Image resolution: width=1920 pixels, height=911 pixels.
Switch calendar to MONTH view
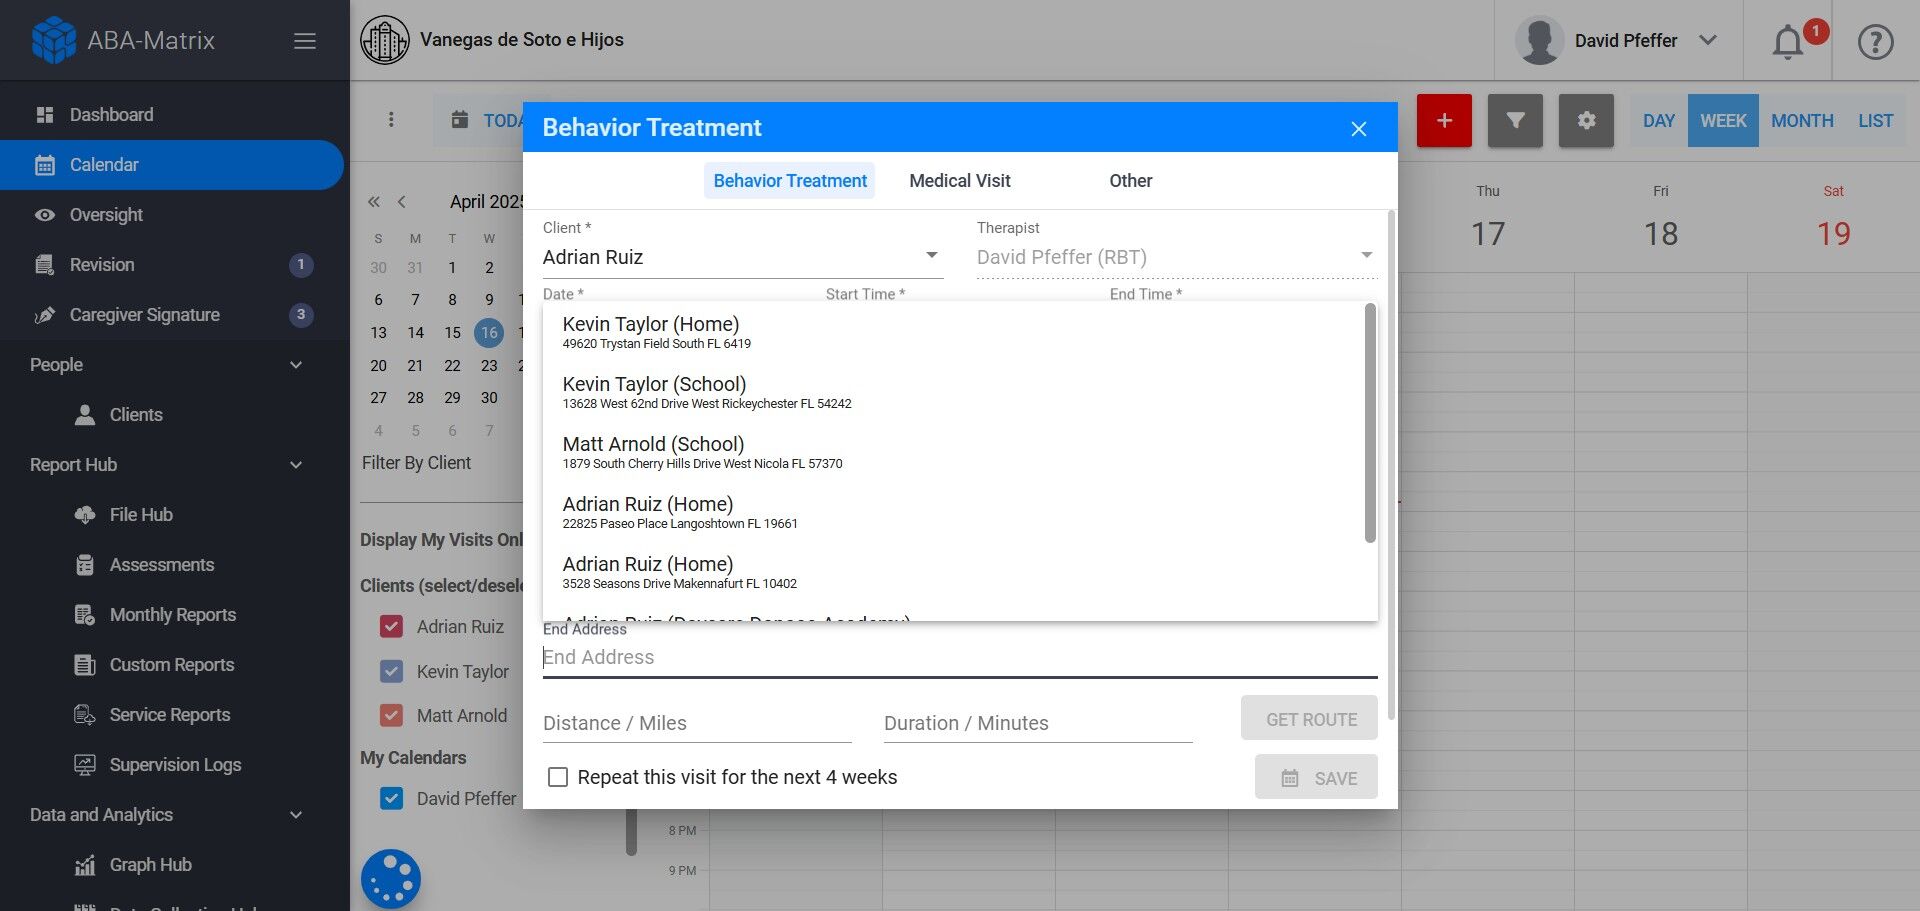(1802, 121)
